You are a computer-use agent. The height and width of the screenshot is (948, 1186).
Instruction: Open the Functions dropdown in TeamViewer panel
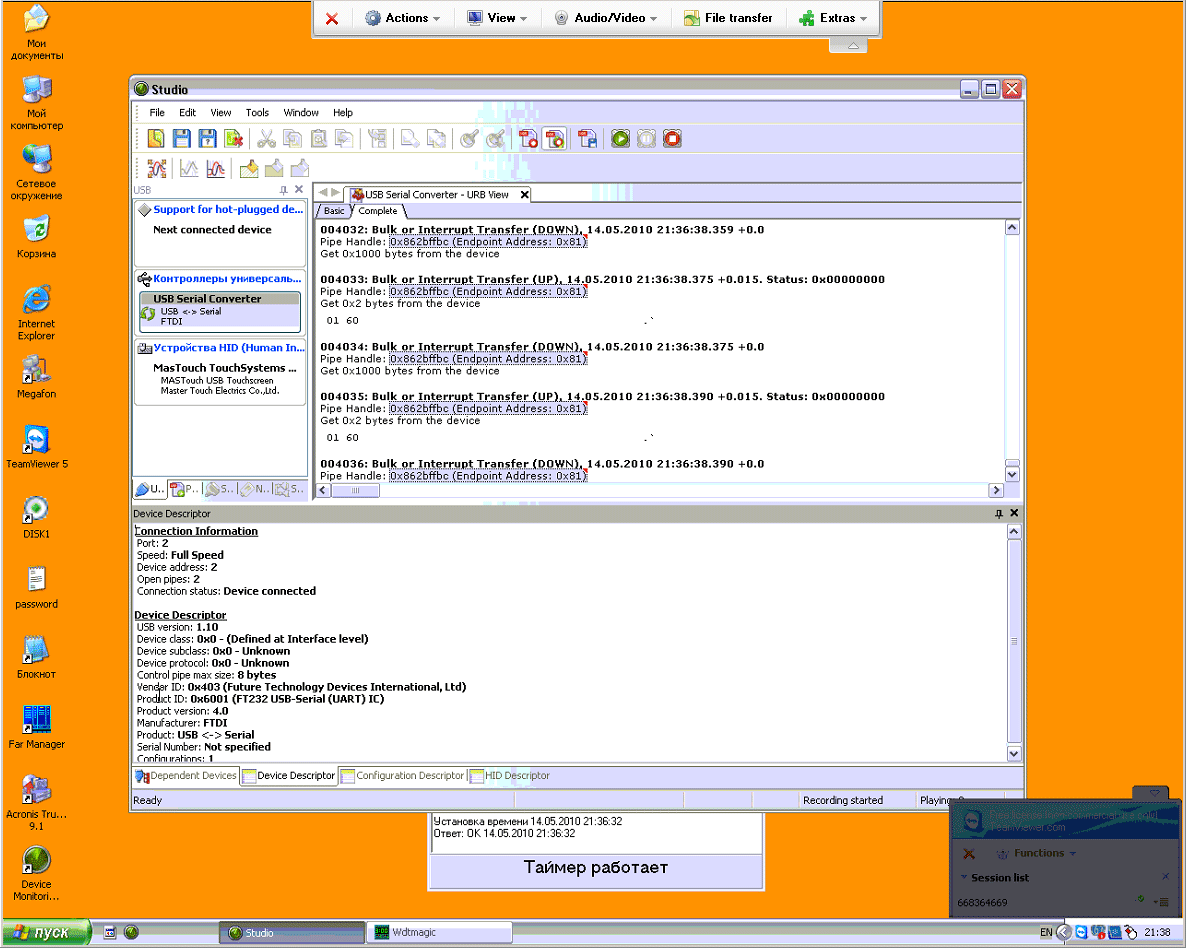tap(1035, 853)
